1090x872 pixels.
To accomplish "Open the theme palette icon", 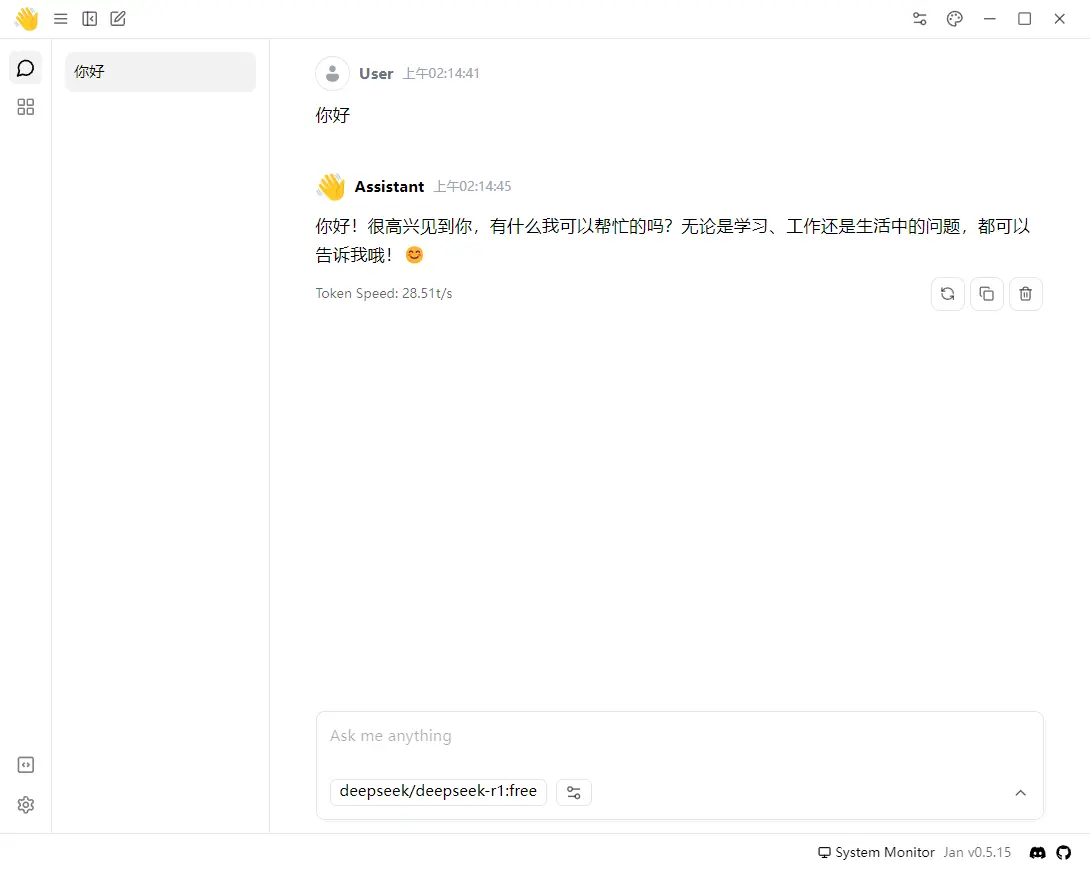I will coord(955,19).
